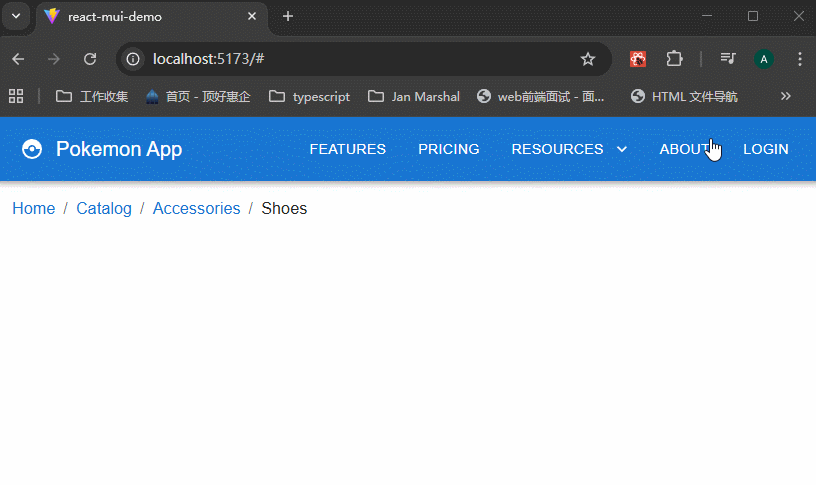Screen dimensions: 816x485
Task: Click the Chrome profile avatar
Action: pyautogui.click(x=764, y=59)
